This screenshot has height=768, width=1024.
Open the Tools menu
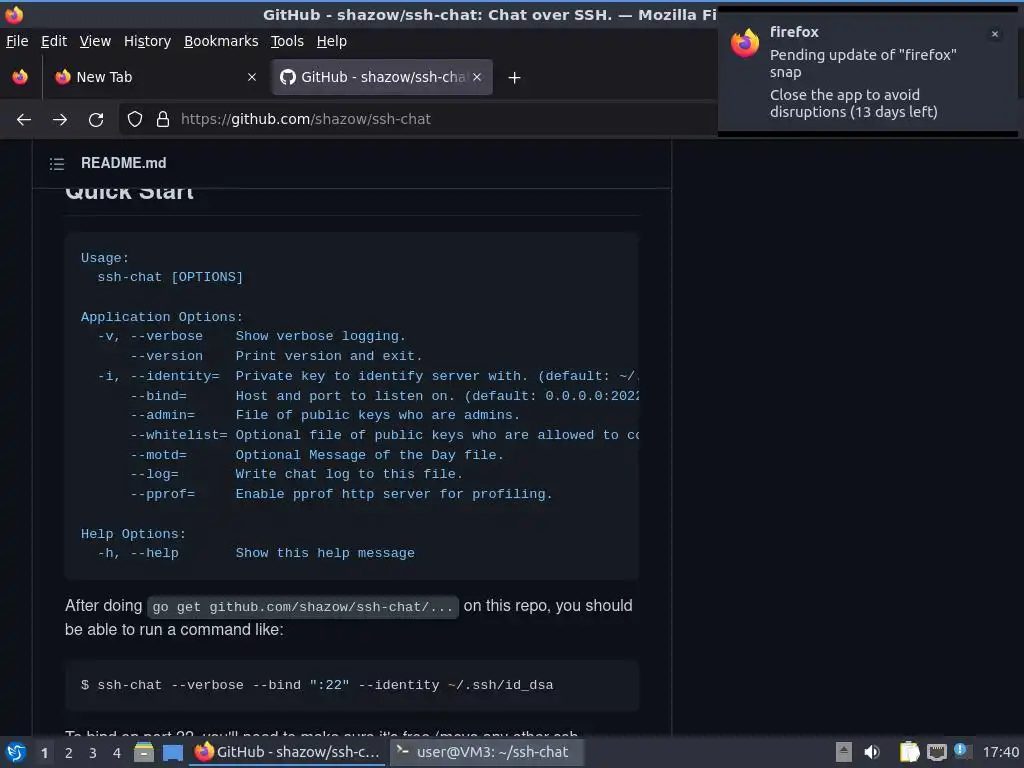coord(287,41)
